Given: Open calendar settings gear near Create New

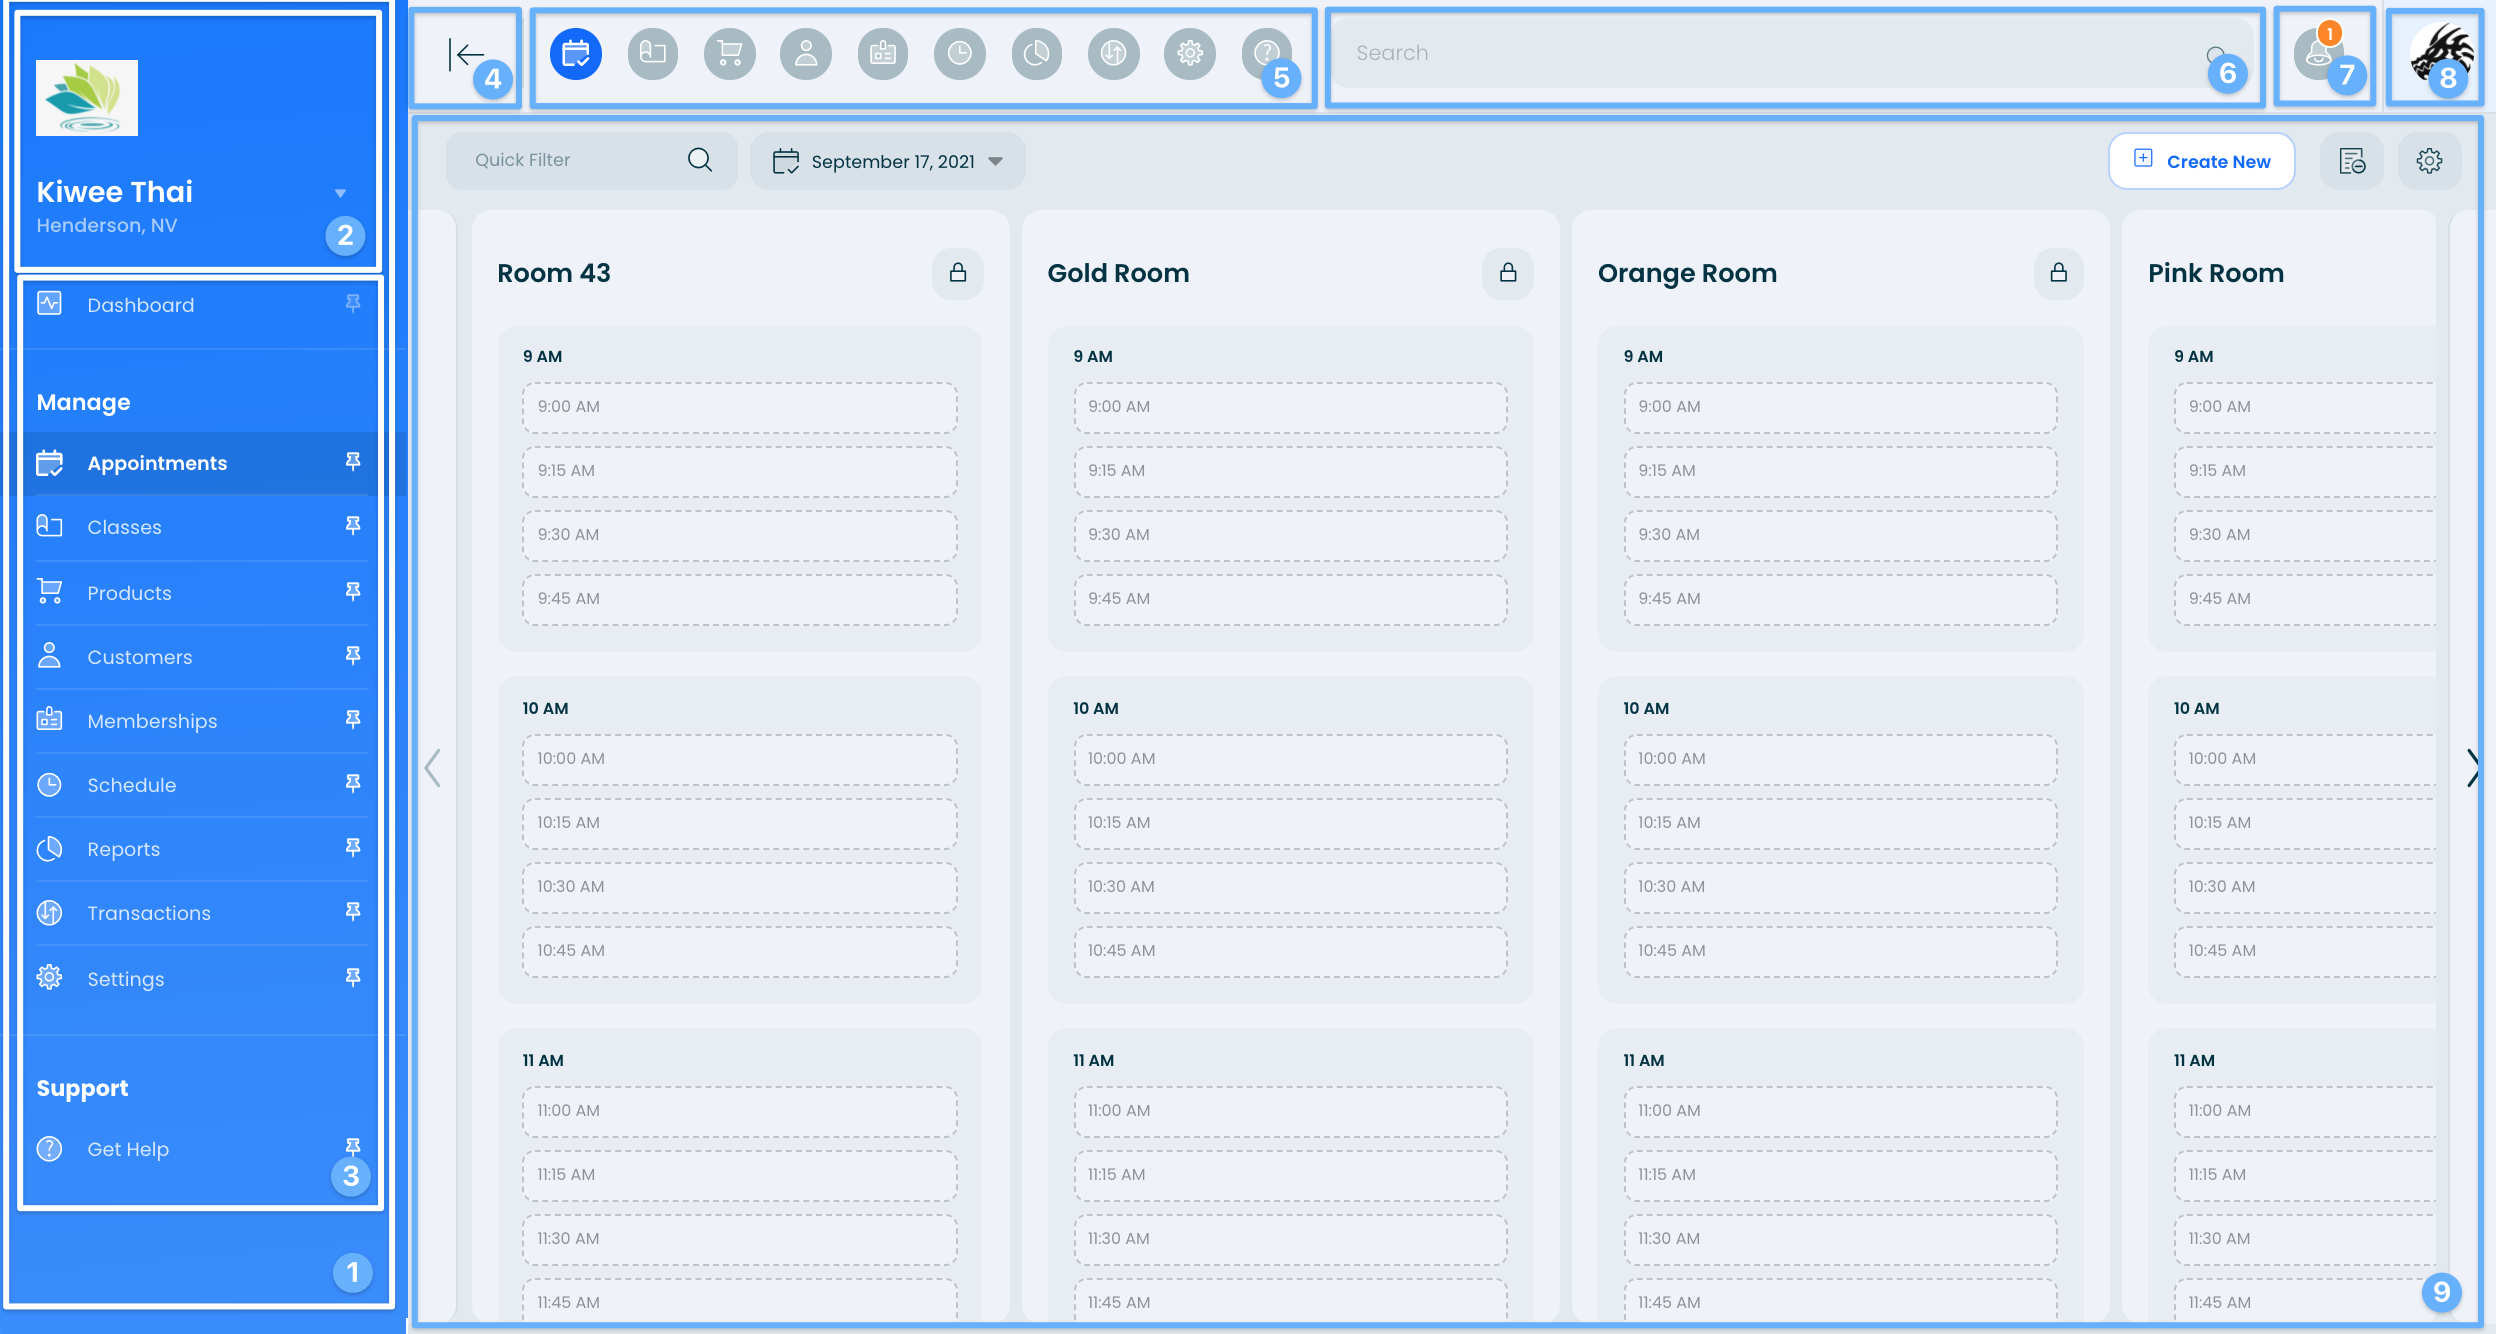Looking at the screenshot, I should [2429, 161].
